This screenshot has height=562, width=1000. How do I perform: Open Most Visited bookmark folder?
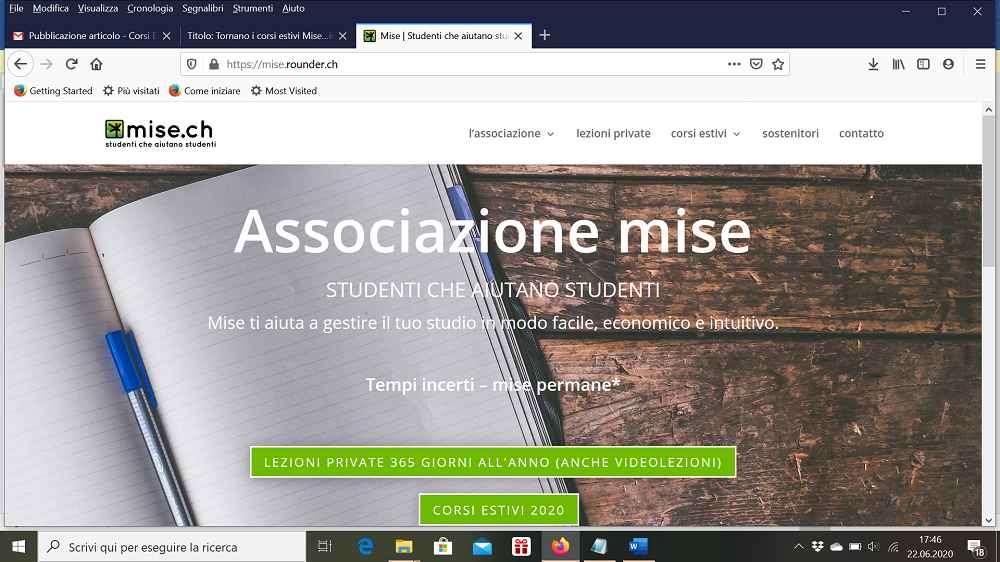click(x=284, y=91)
